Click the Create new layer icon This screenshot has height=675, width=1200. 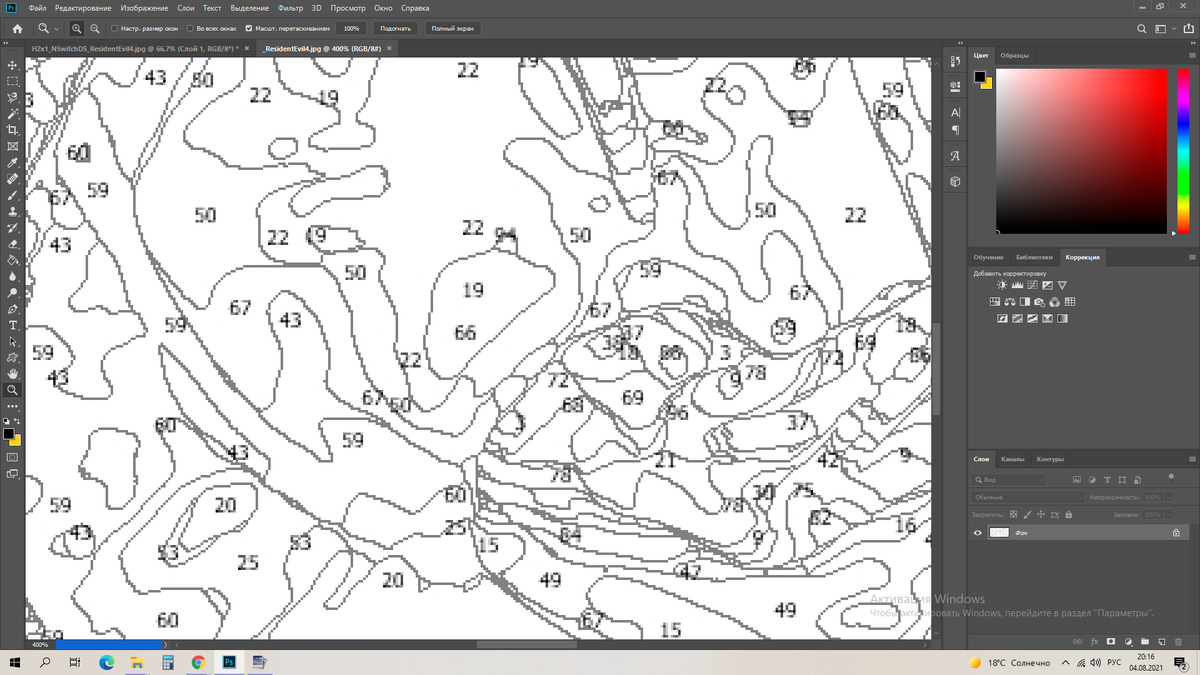(1161, 641)
